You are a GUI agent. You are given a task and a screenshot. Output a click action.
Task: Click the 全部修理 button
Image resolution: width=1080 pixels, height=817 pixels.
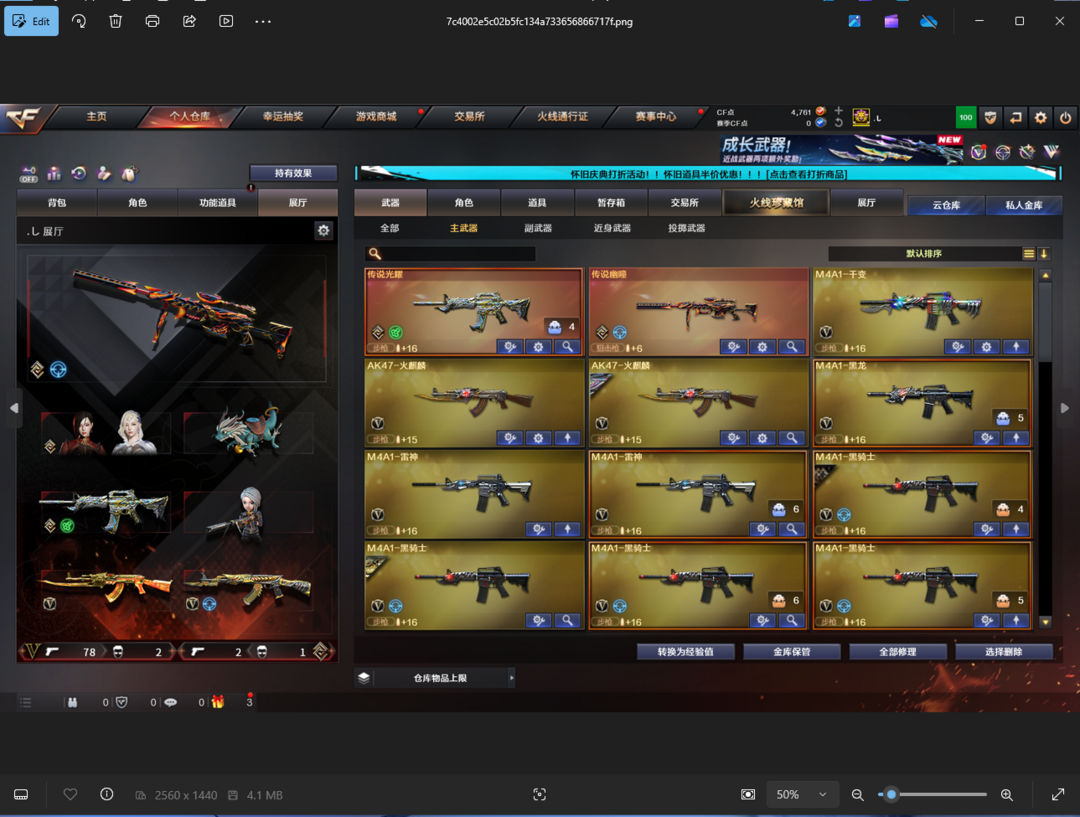[x=897, y=652]
